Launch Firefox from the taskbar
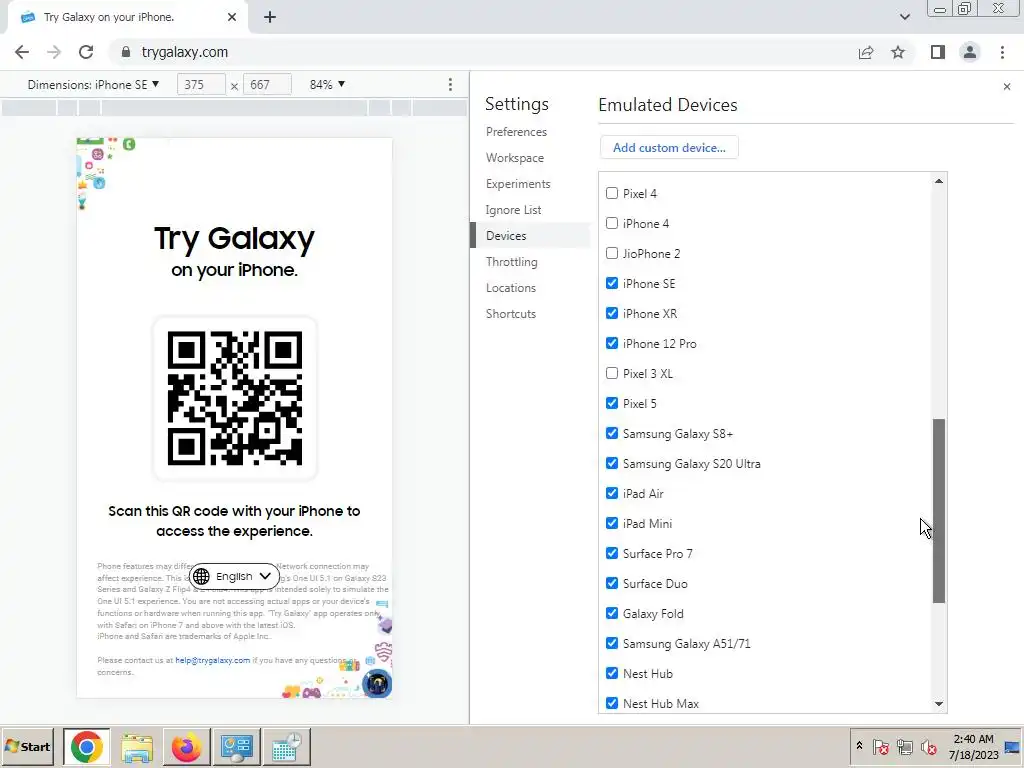 (186, 746)
